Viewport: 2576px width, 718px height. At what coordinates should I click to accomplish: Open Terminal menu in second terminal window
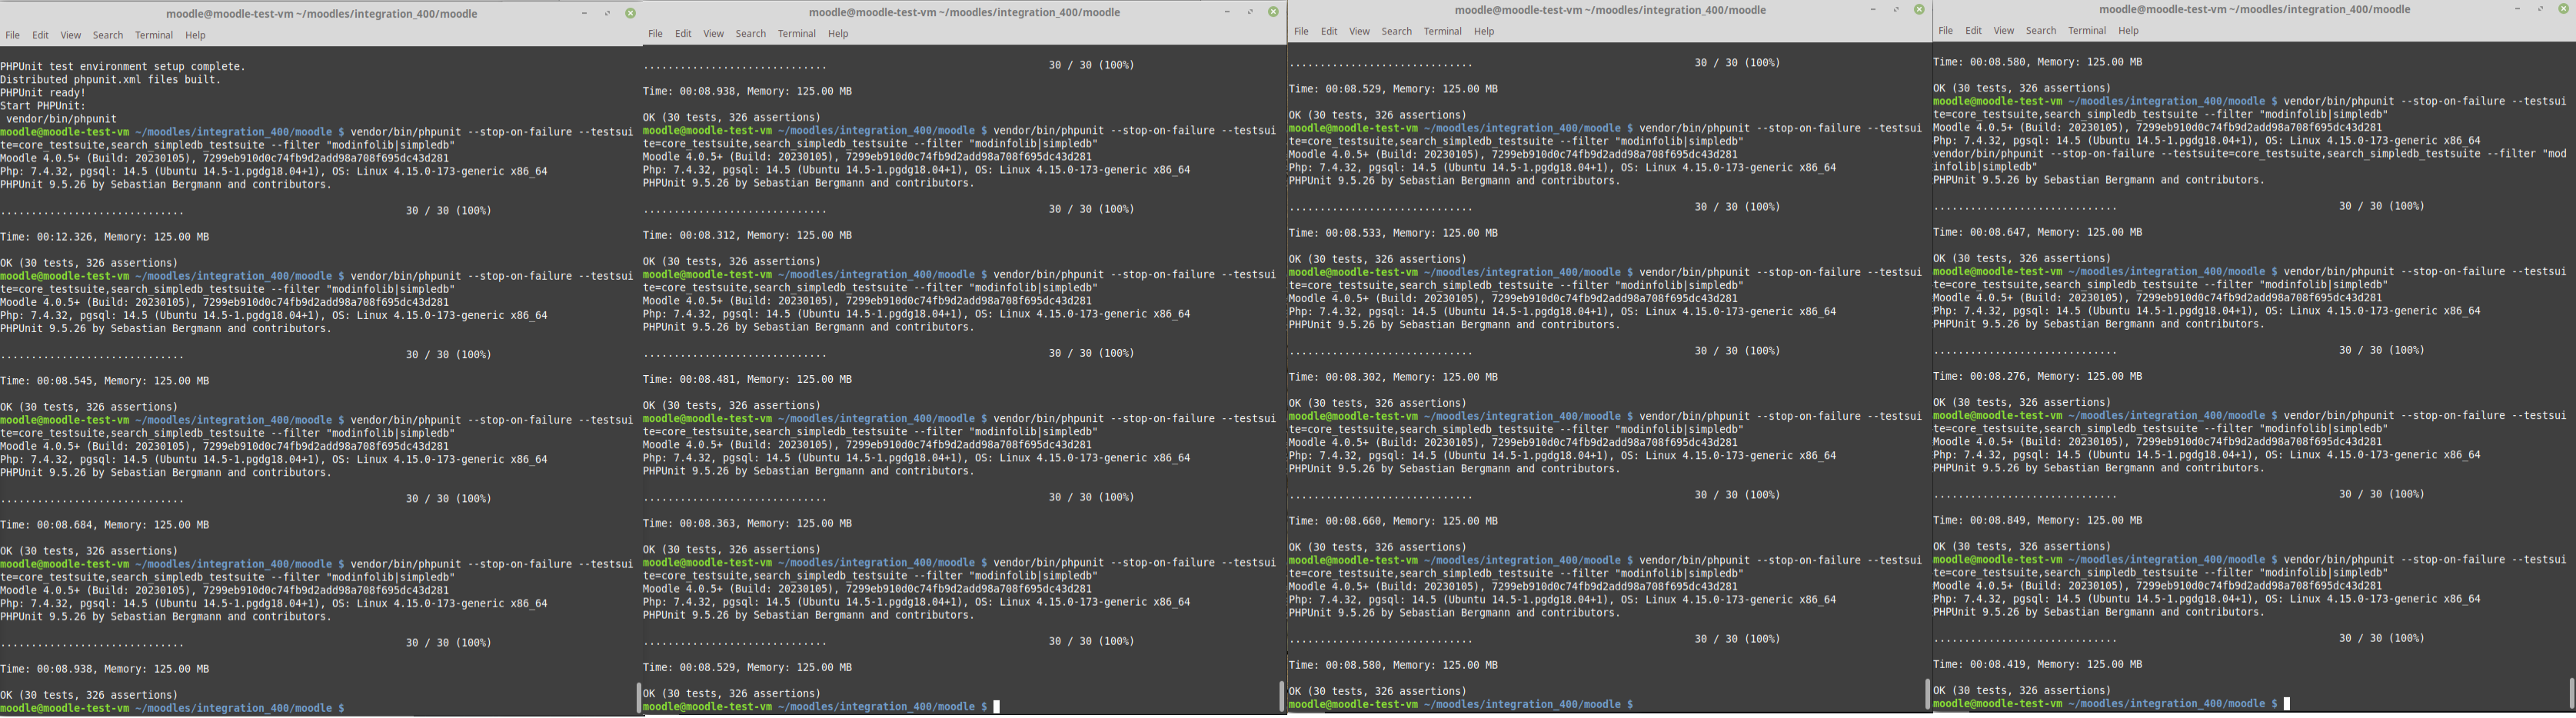pyautogui.click(x=797, y=34)
